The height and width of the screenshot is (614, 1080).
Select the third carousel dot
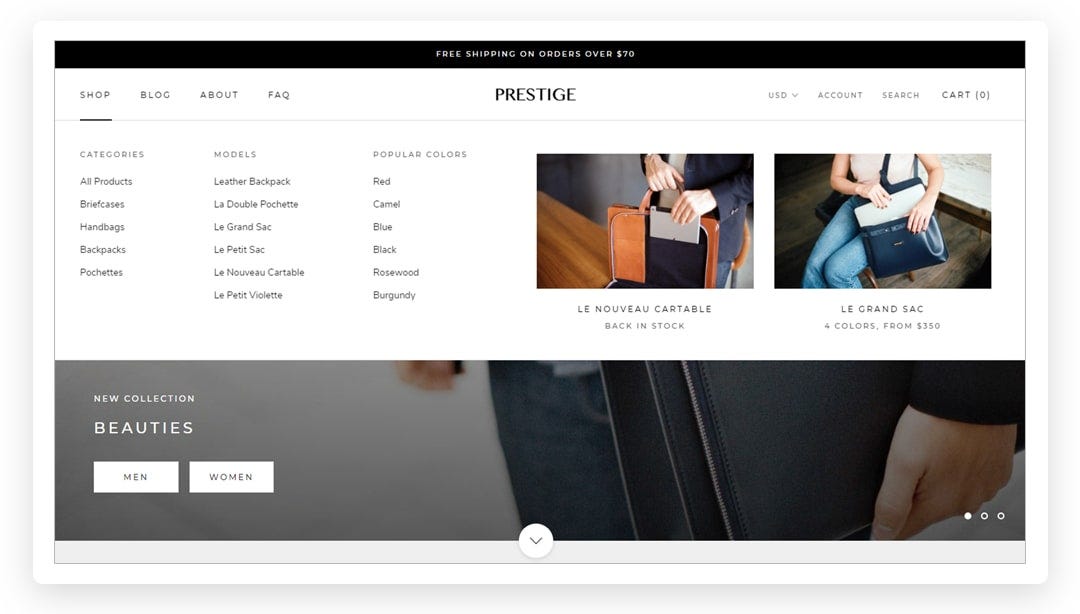click(1000, 516)
